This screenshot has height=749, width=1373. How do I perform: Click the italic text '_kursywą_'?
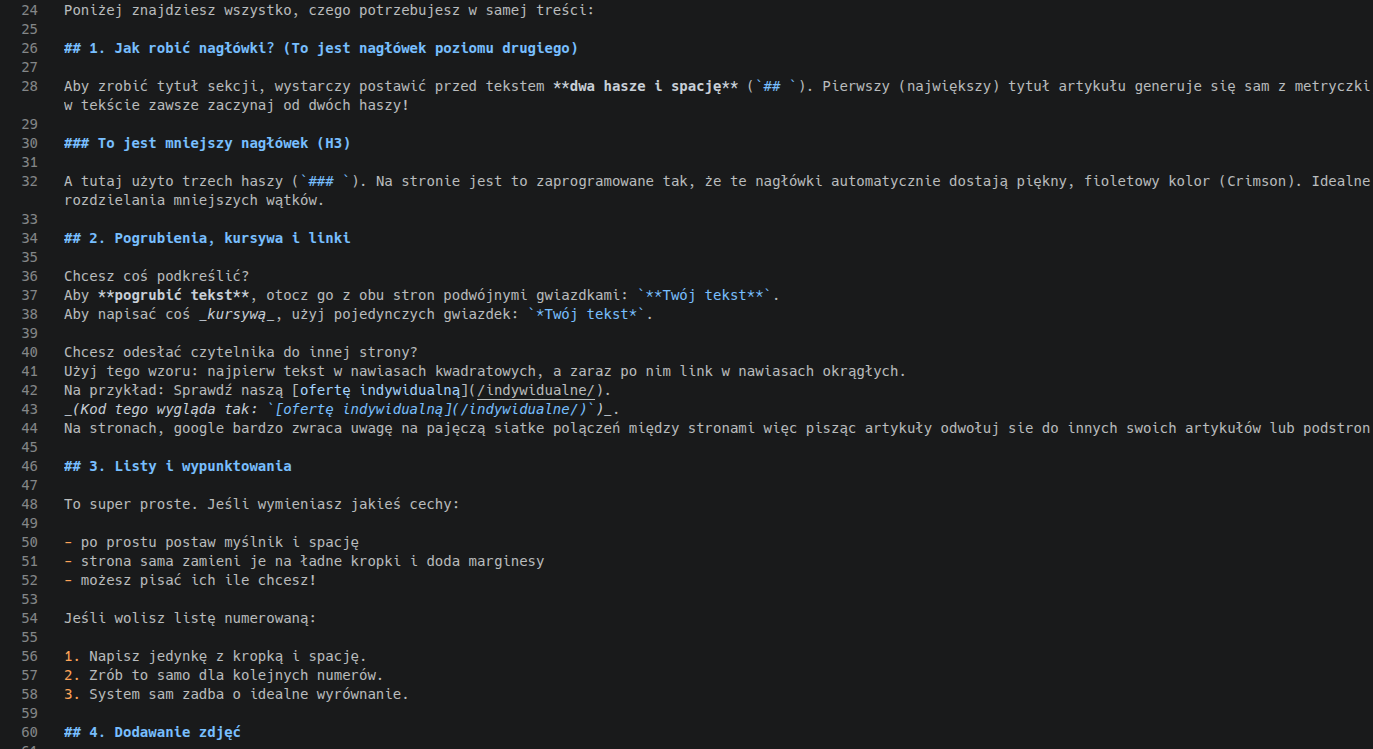[x=236, y=314]
